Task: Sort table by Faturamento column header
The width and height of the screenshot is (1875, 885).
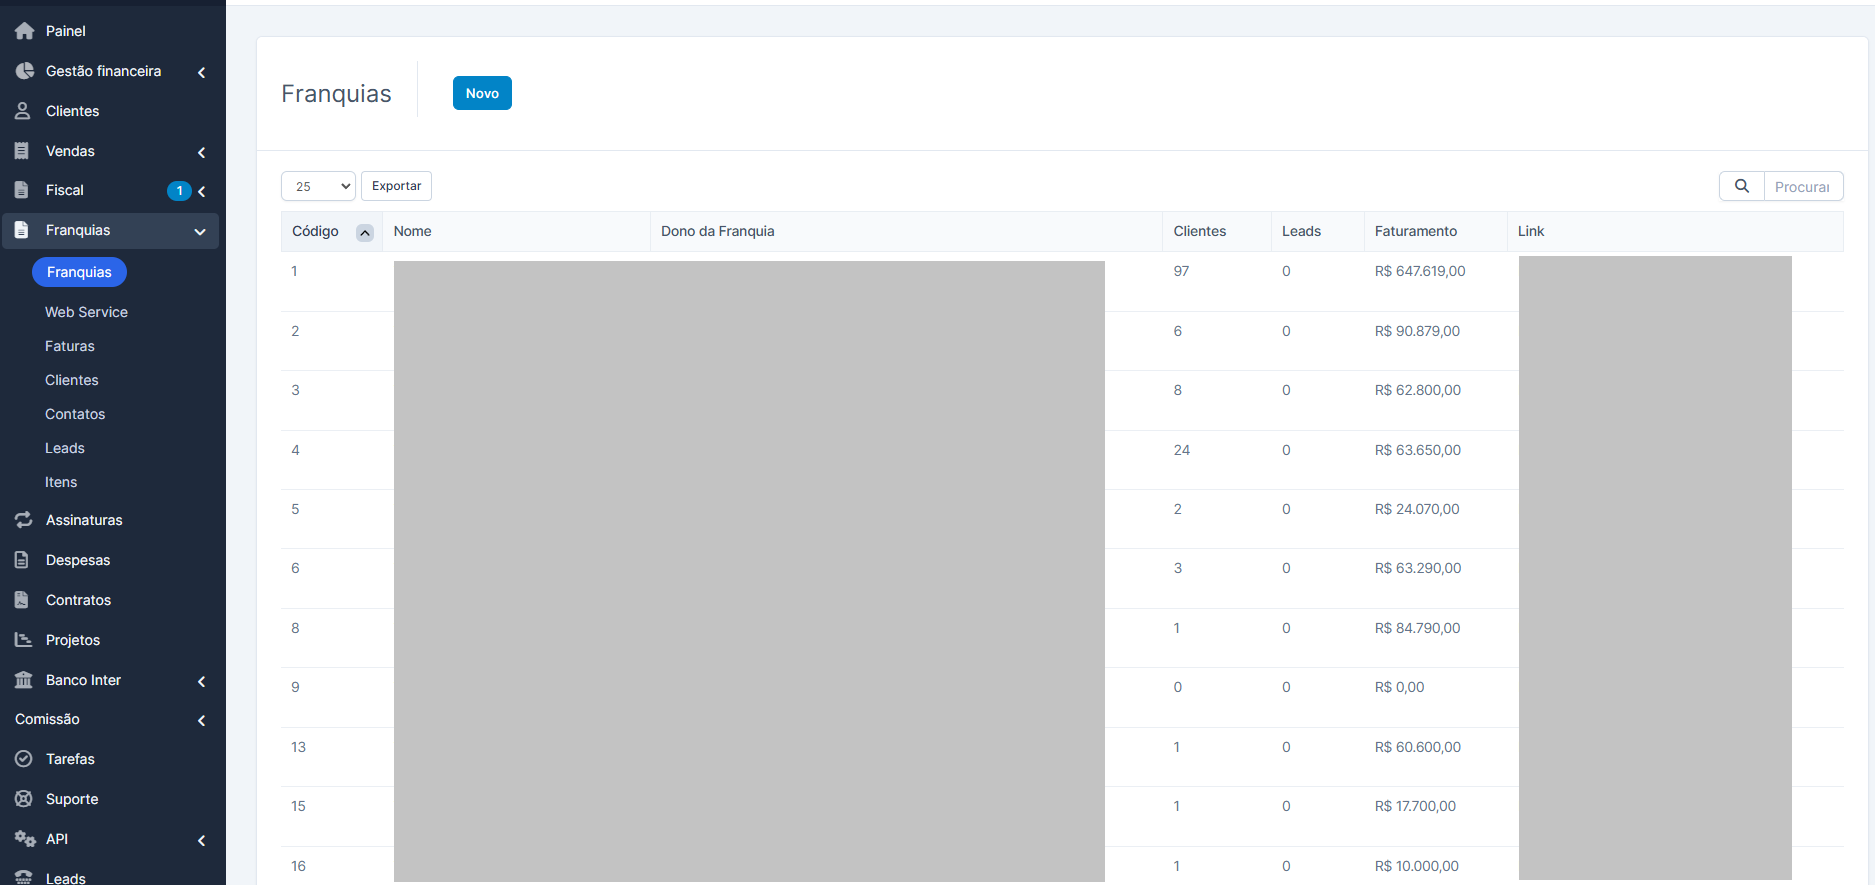Action: pos(1415,231)
